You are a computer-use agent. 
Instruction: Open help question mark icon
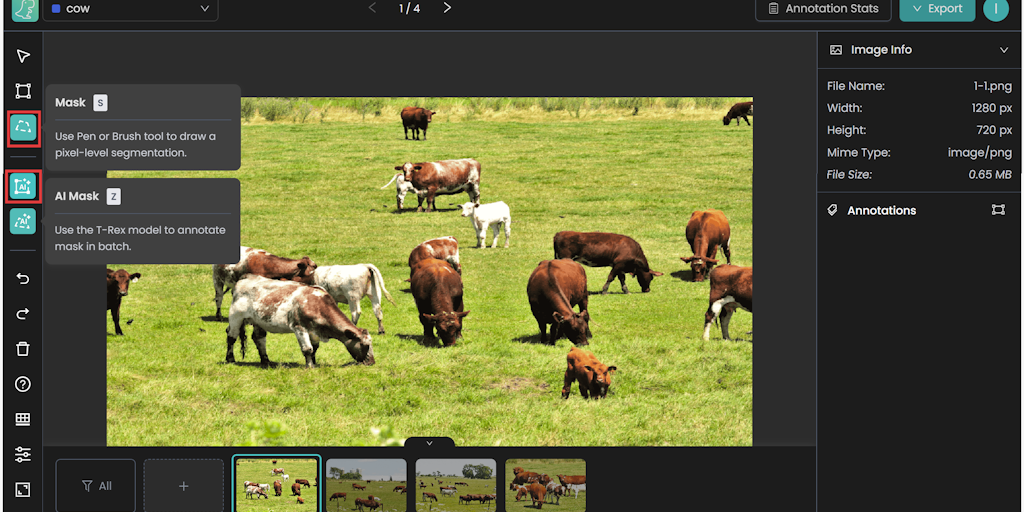tap(24, 384)
